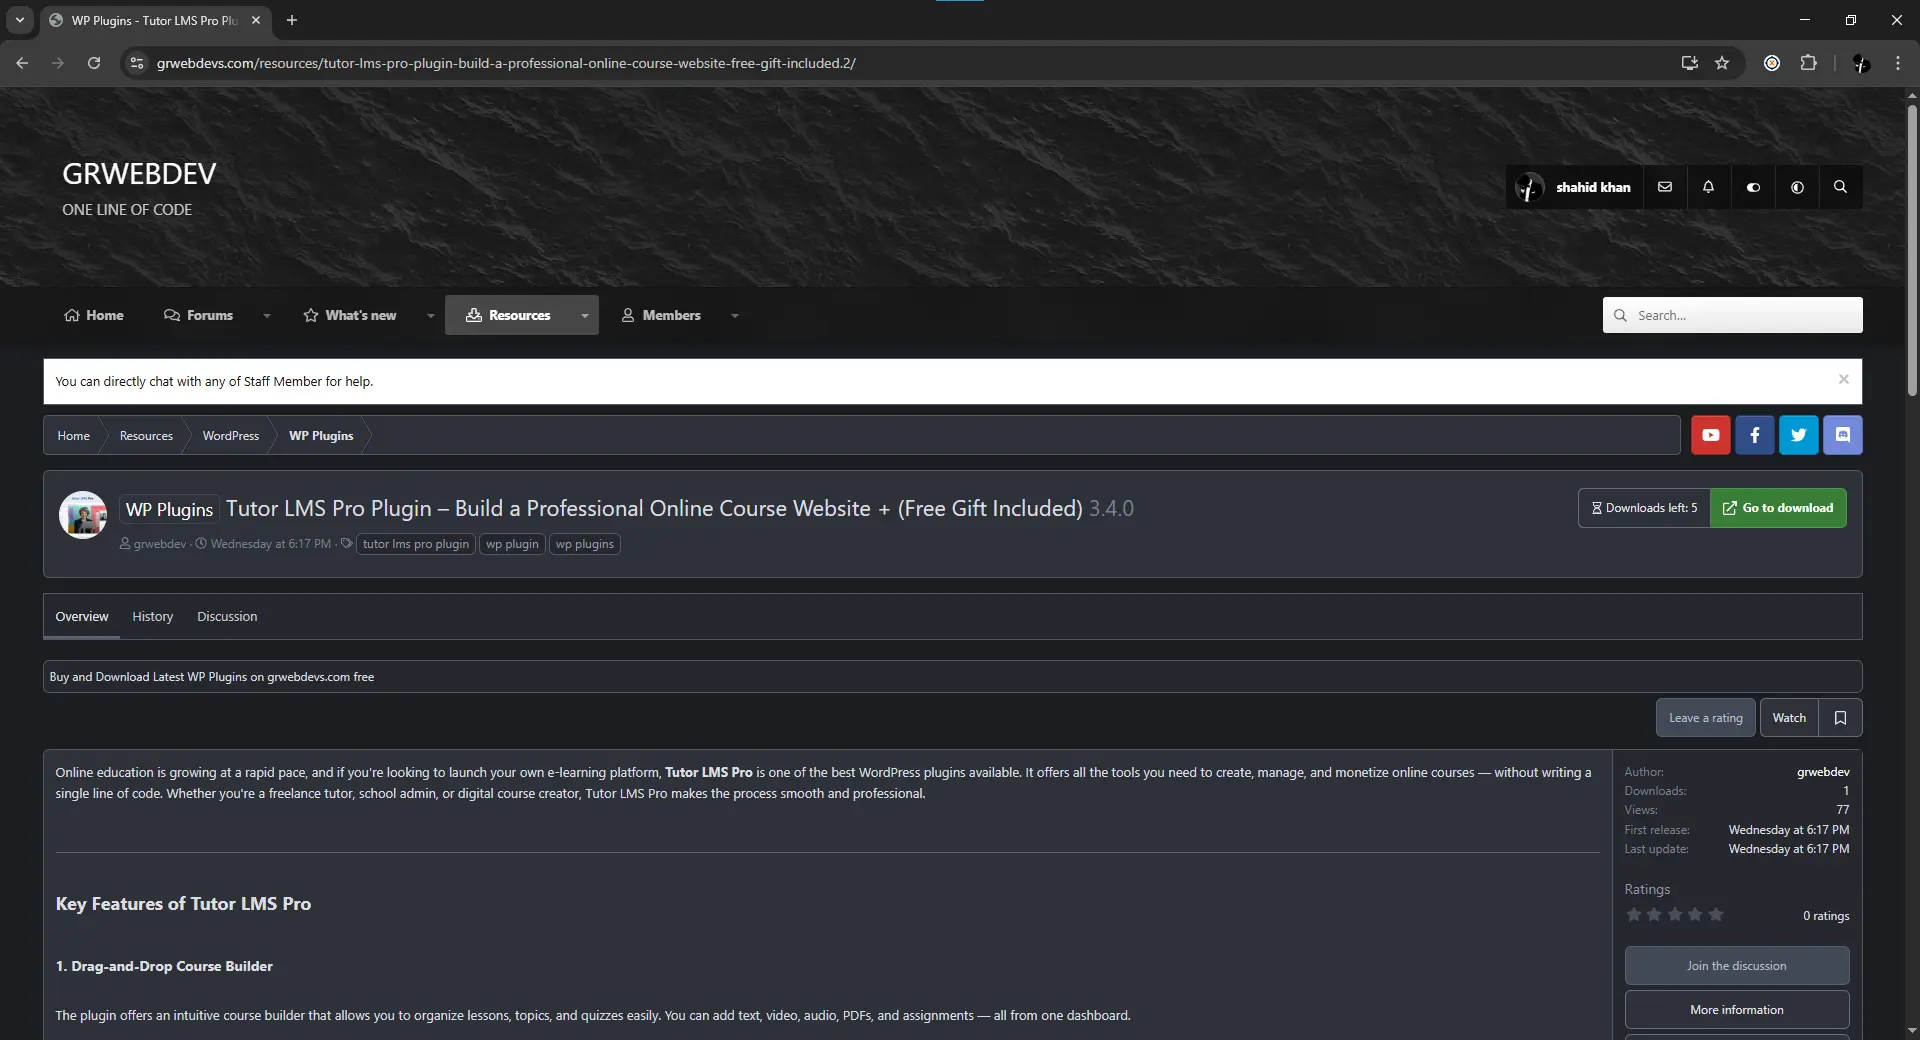The height and width of the screenshot is (1040, 1920).
Task: Click the star rating bar
Action: [x=1674, y=915]
